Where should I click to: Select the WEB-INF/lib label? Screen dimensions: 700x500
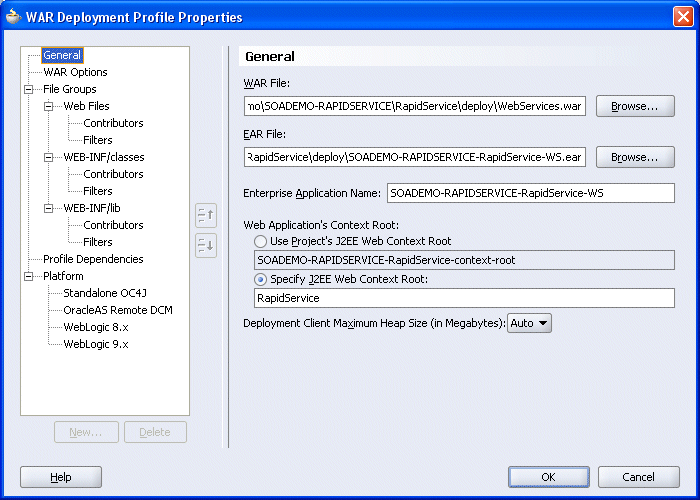coord(92,208)
